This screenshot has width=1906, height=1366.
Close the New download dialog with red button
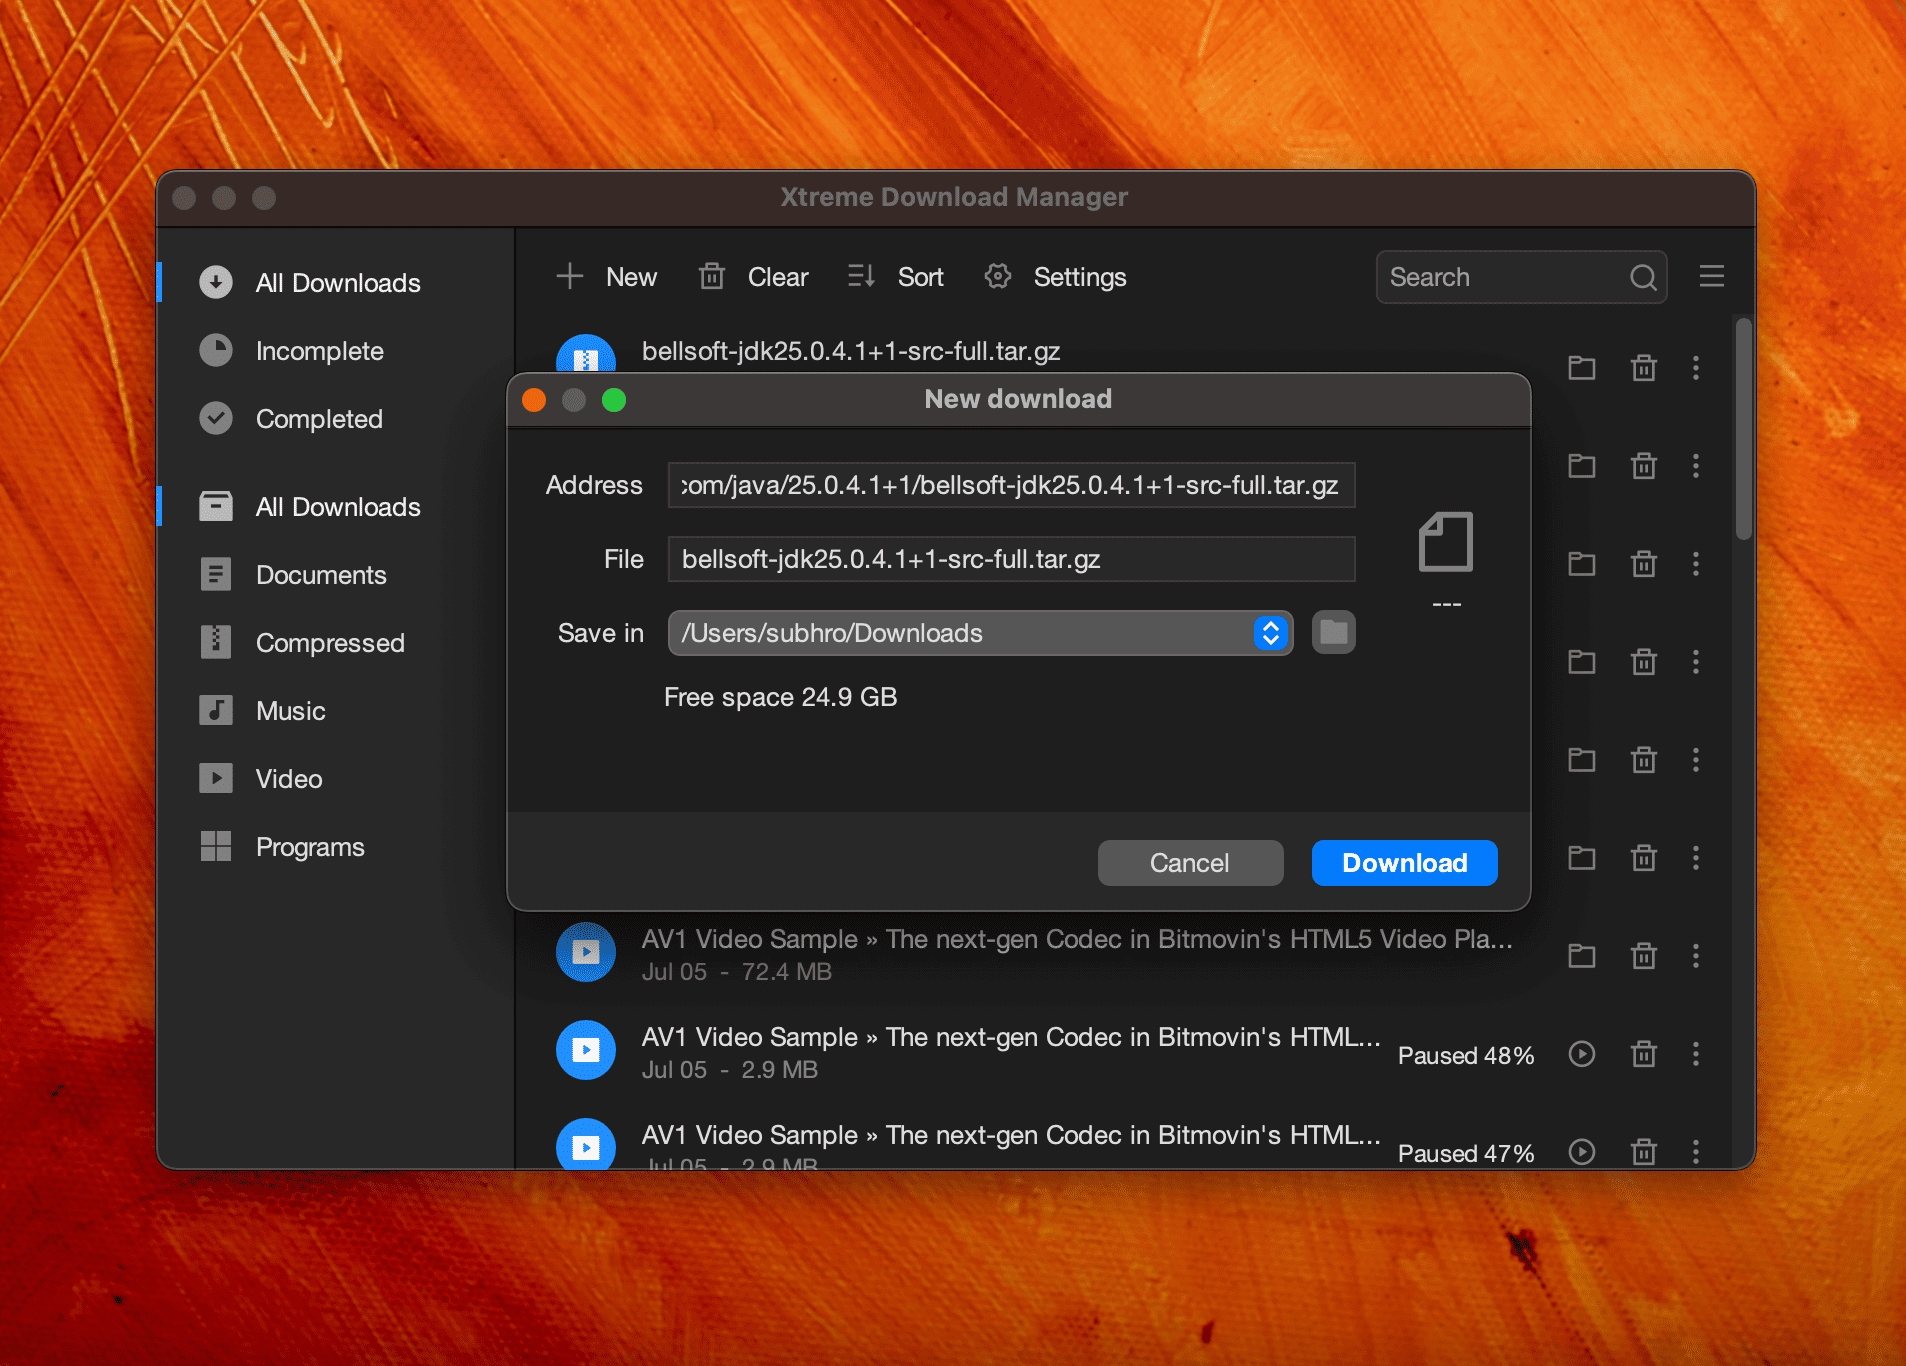tap(534, 400)
